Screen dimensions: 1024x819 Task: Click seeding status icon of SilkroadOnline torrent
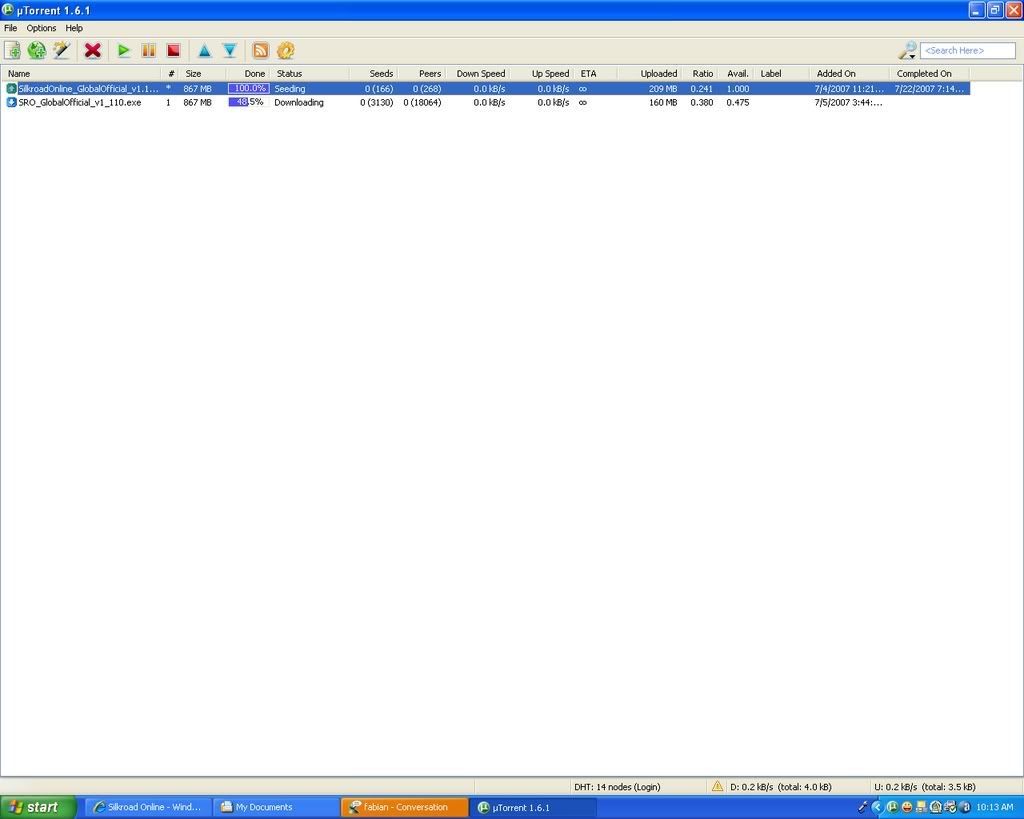(11, 88)
